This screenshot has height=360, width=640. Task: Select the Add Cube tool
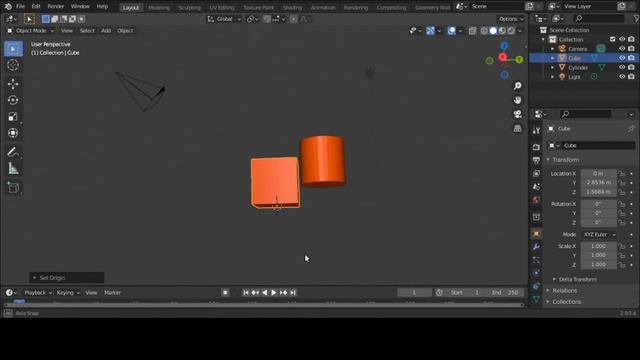point(13,188)
